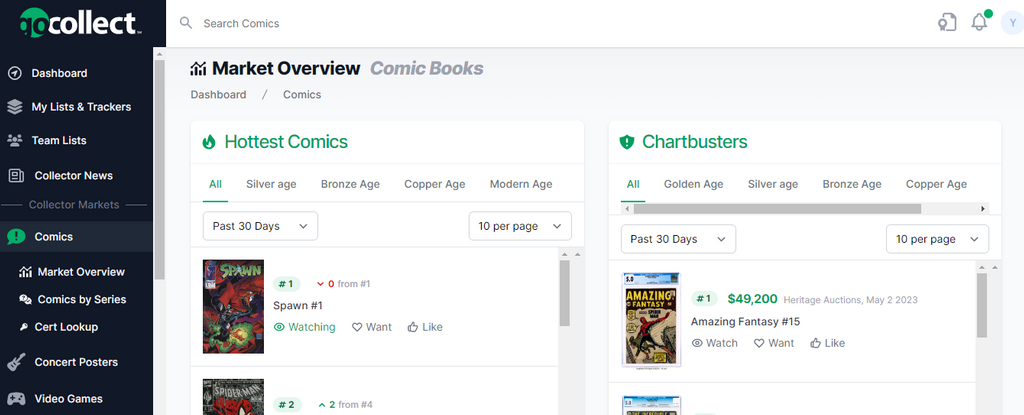Toggle Watching for Spawn #1
This screenshot has width=1024, height=415.
(304, 327)
